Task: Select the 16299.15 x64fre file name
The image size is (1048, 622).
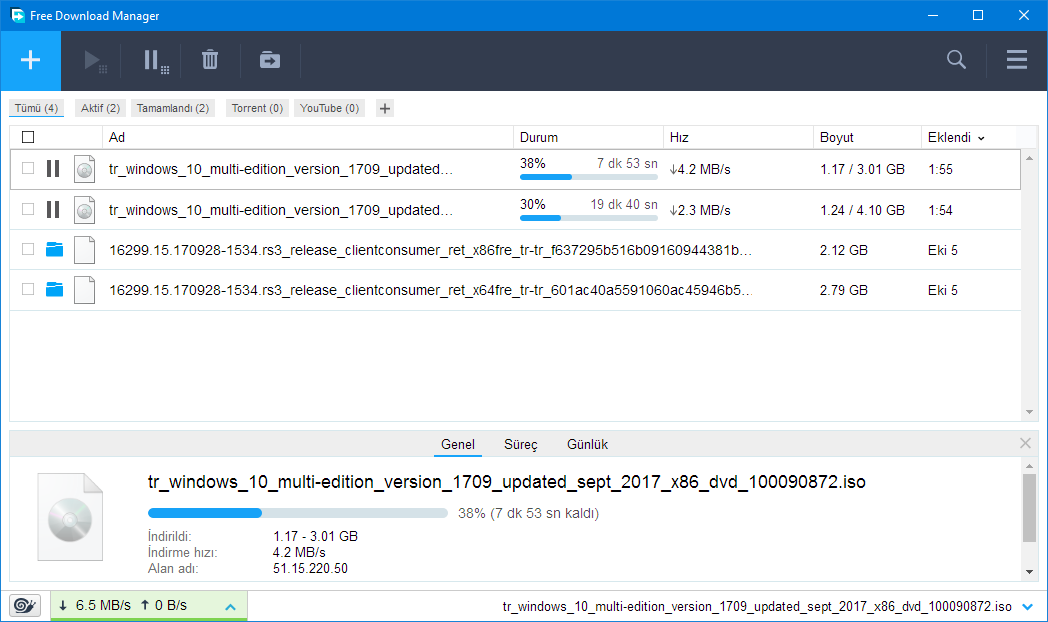Action: coord(430,290)
